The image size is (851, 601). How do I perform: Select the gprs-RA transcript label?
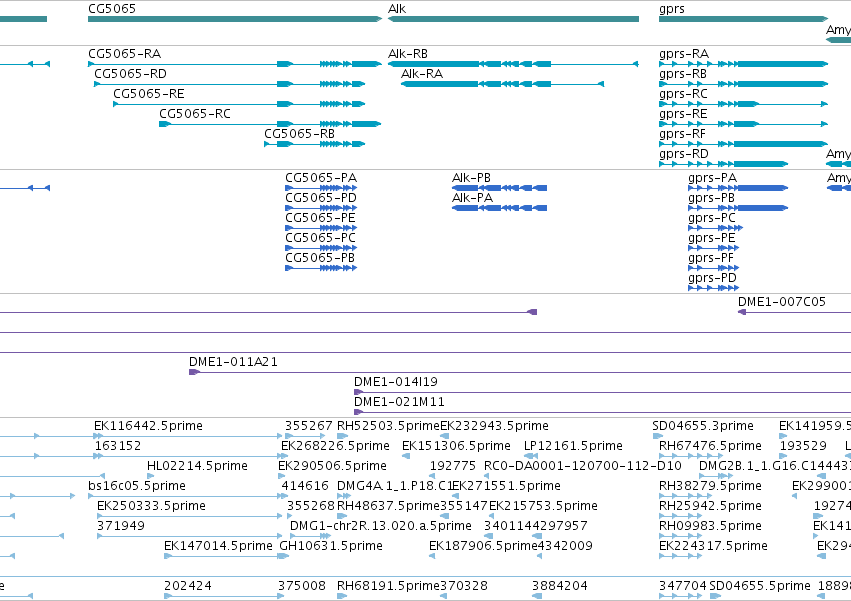pos(684,54)
